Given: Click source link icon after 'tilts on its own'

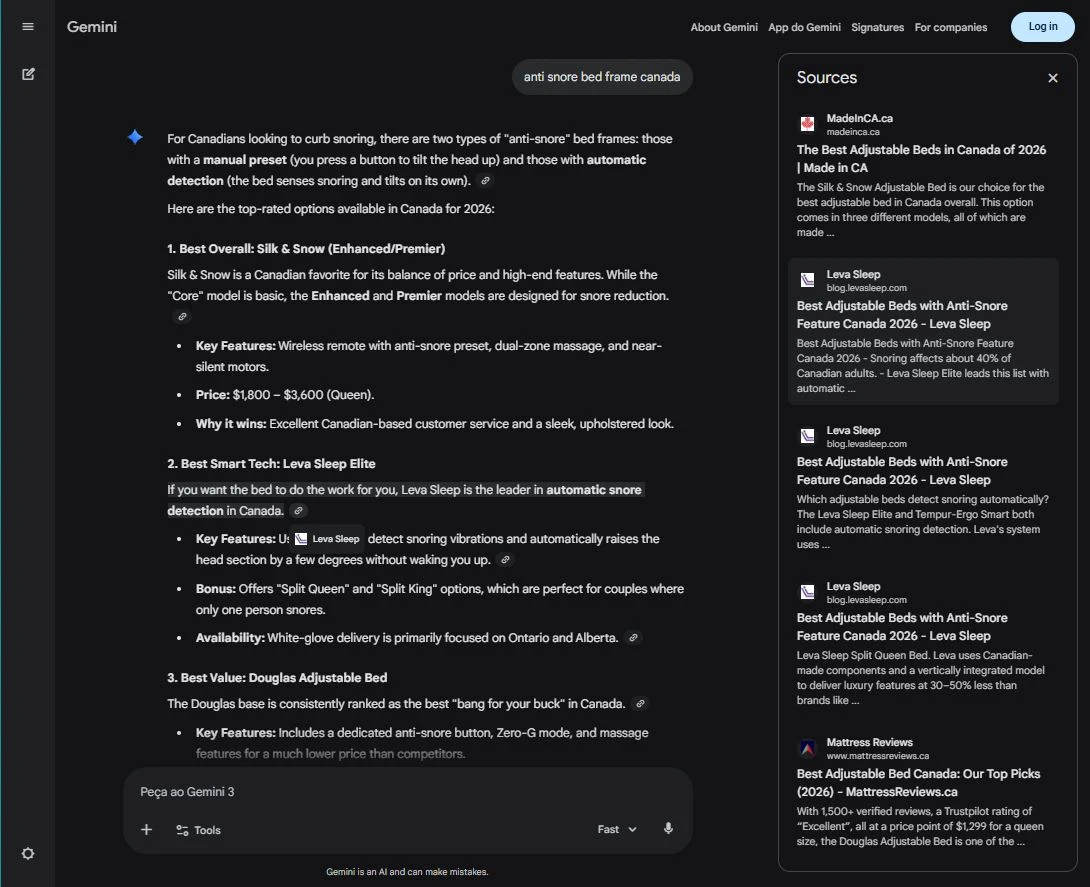Looking at the screenshot, I should tap(485, 181).
